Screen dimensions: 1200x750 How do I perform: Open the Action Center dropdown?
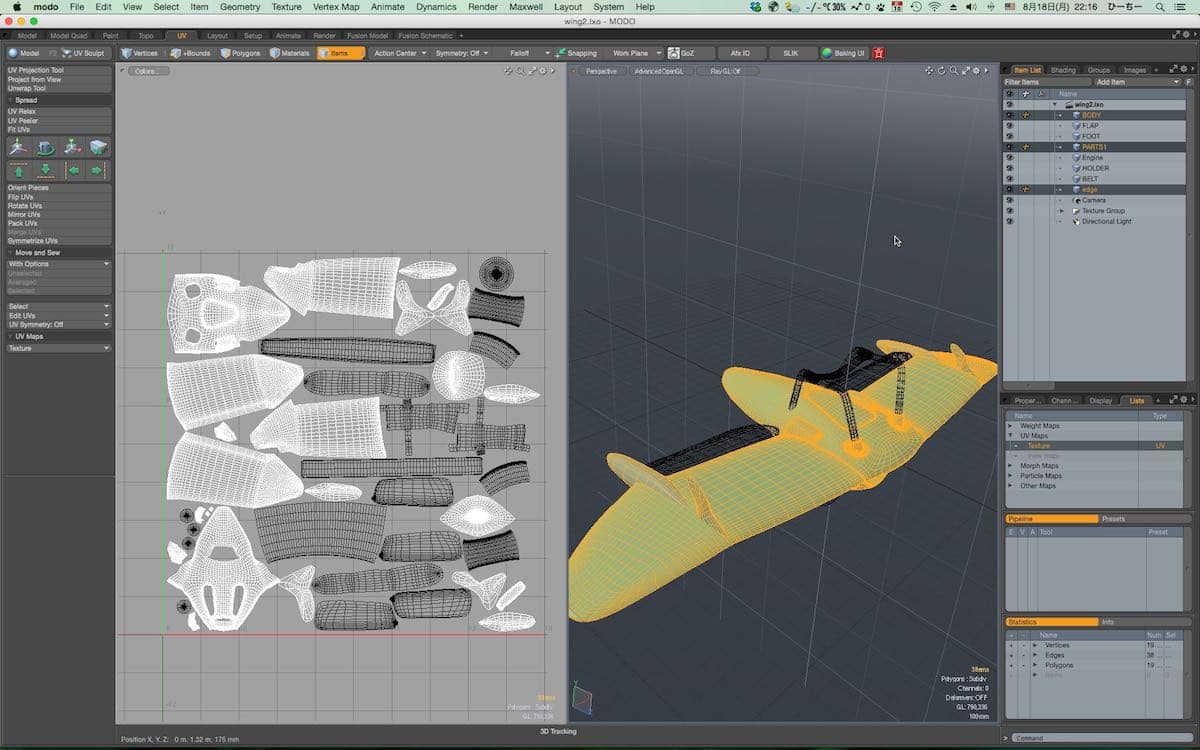point(400,53)
